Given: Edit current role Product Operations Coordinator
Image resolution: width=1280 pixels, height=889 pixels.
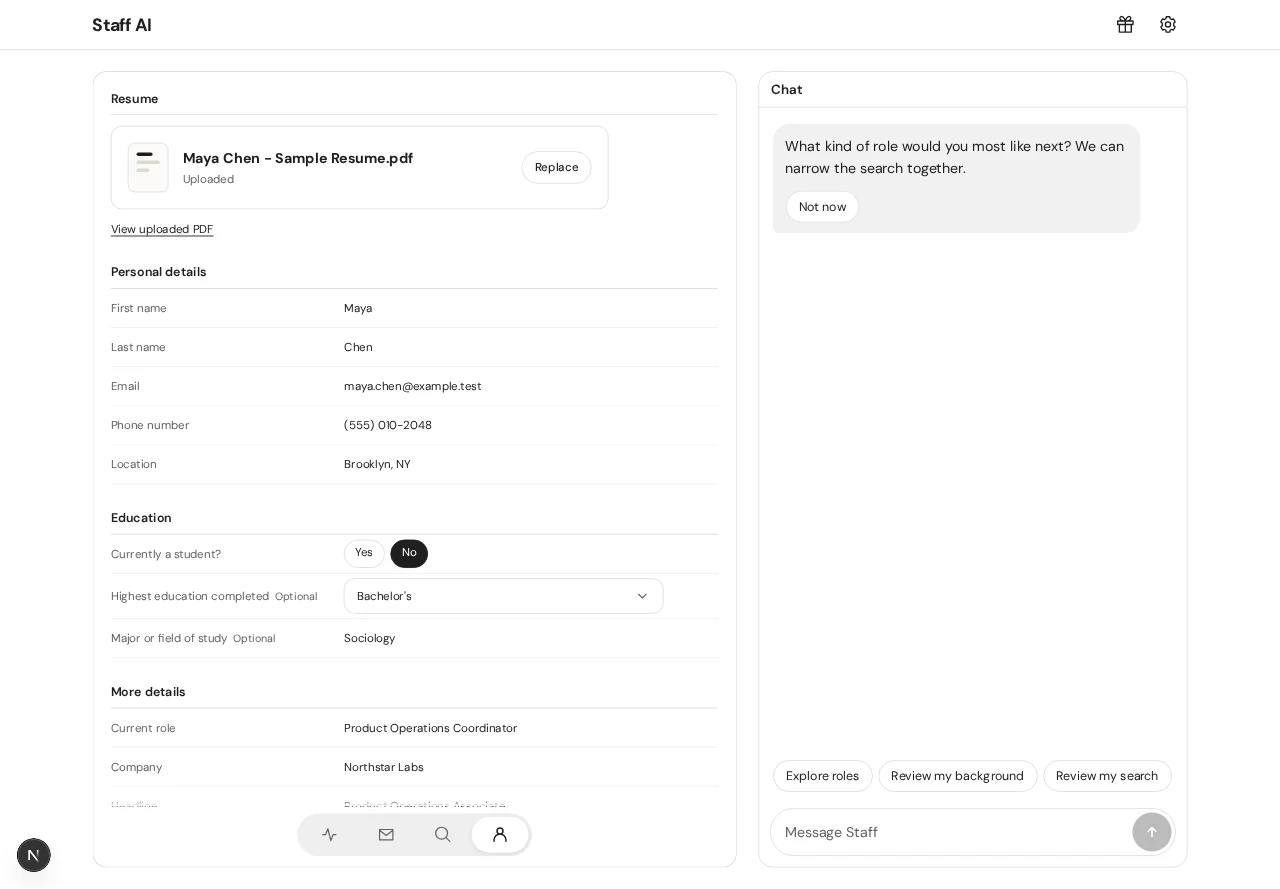Looking at the screenshot, I should (x=431, y=729).
